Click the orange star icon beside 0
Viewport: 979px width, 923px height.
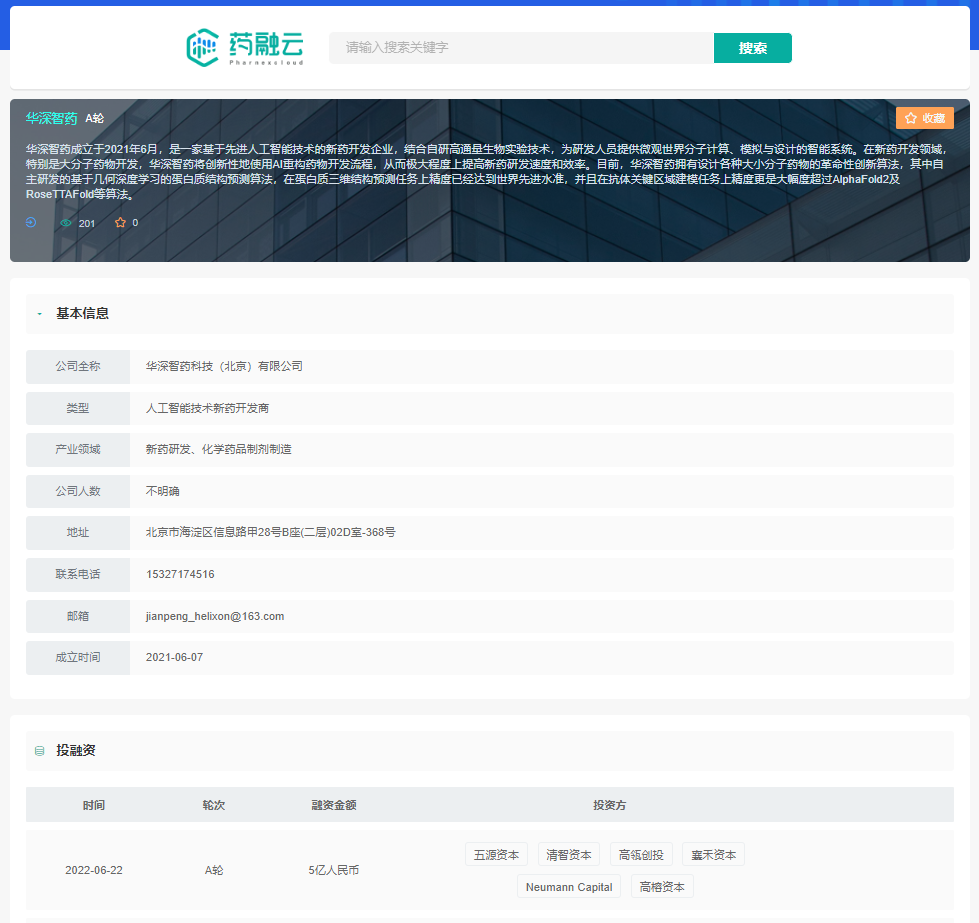[120, 223]
